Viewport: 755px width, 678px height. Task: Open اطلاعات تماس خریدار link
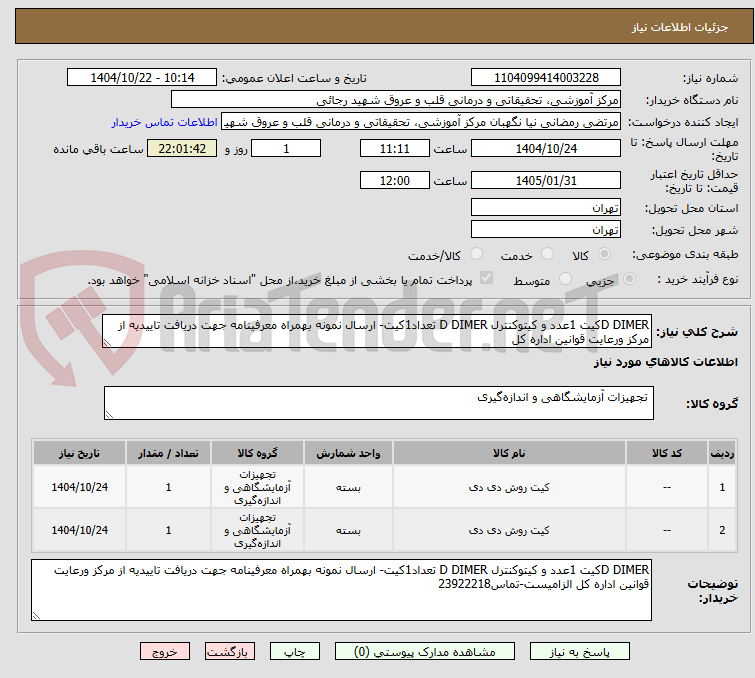click(165, 122)
